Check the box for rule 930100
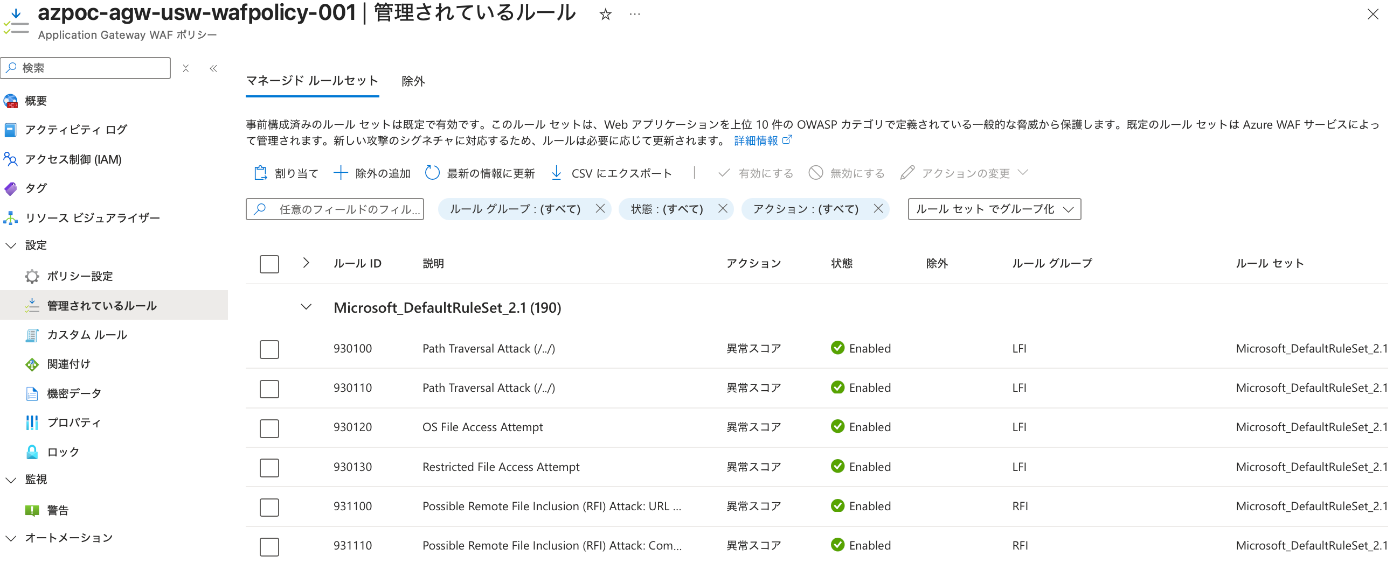This screenshot has width=1400, height=563. click(269, 349)
